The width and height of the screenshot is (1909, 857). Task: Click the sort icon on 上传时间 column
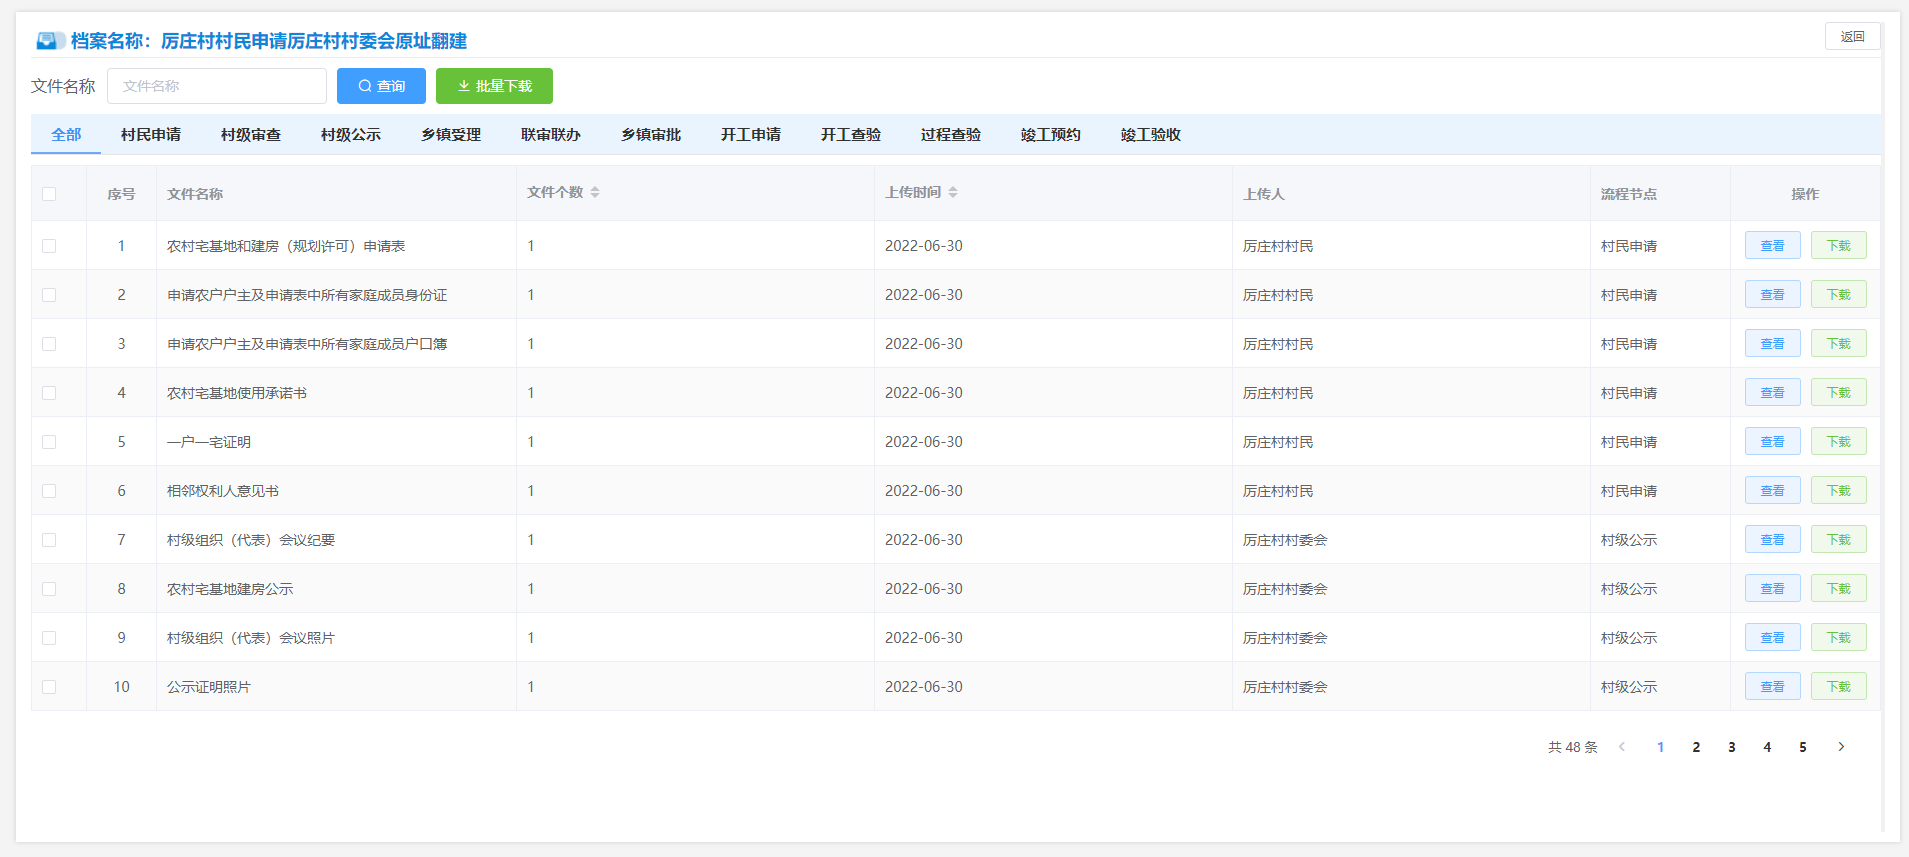953,192
